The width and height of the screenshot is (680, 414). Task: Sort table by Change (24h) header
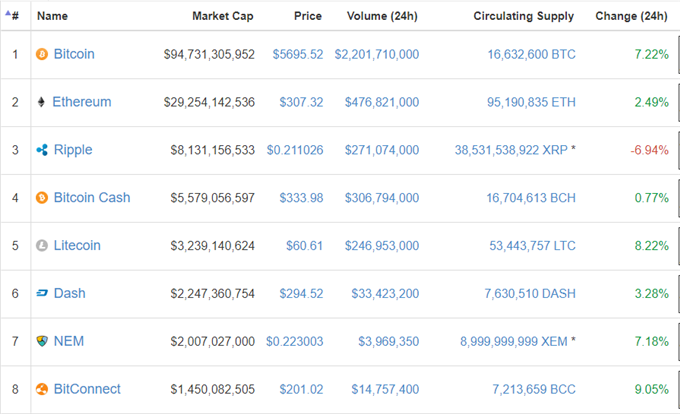(631, 16)
